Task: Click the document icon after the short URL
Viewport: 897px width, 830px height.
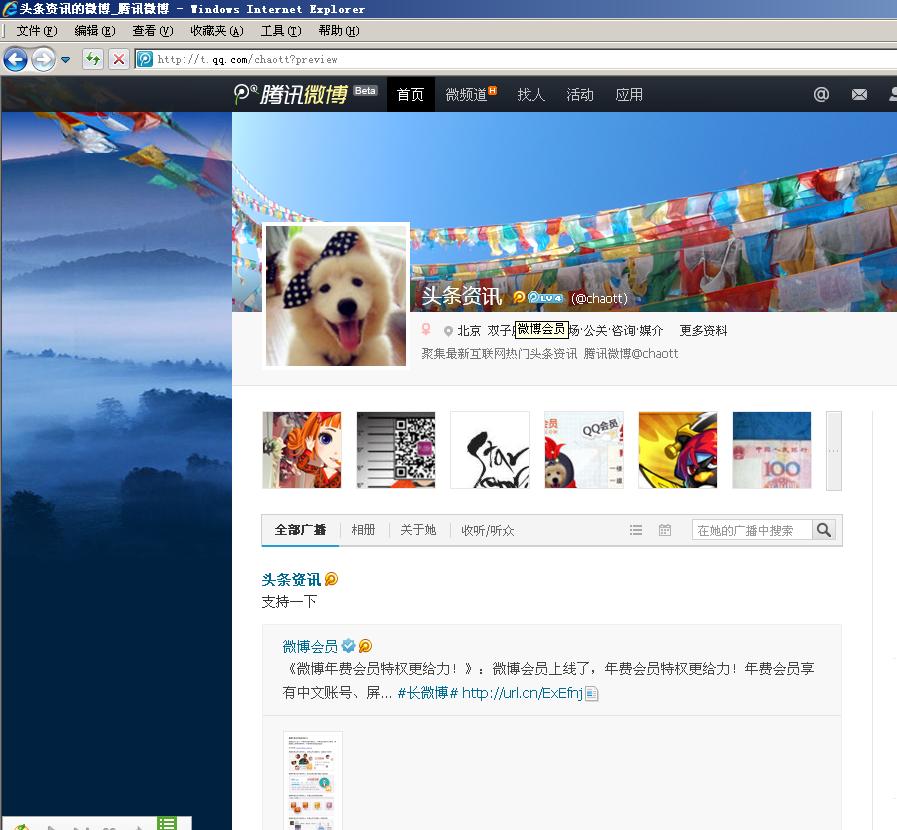Action: [x=591, y=693]
